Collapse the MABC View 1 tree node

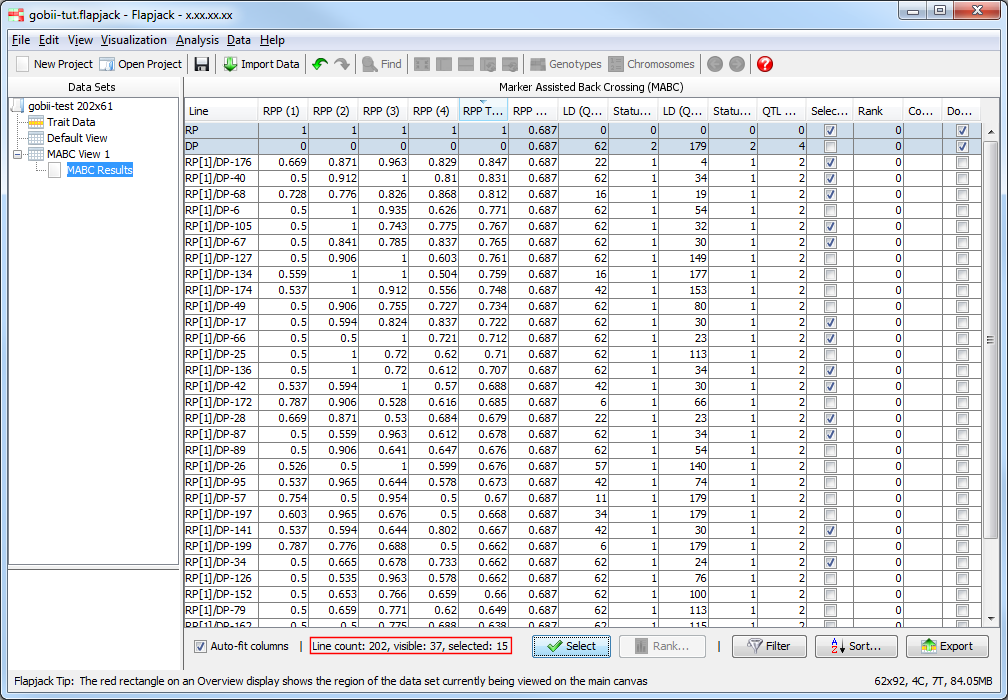17,154
